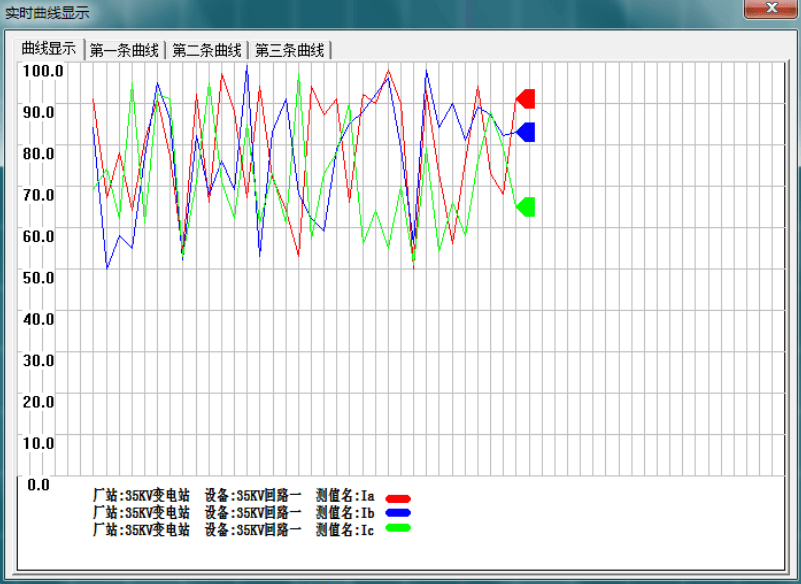
Task: Click the red Ia curve end marker
Action: (526, 98)
